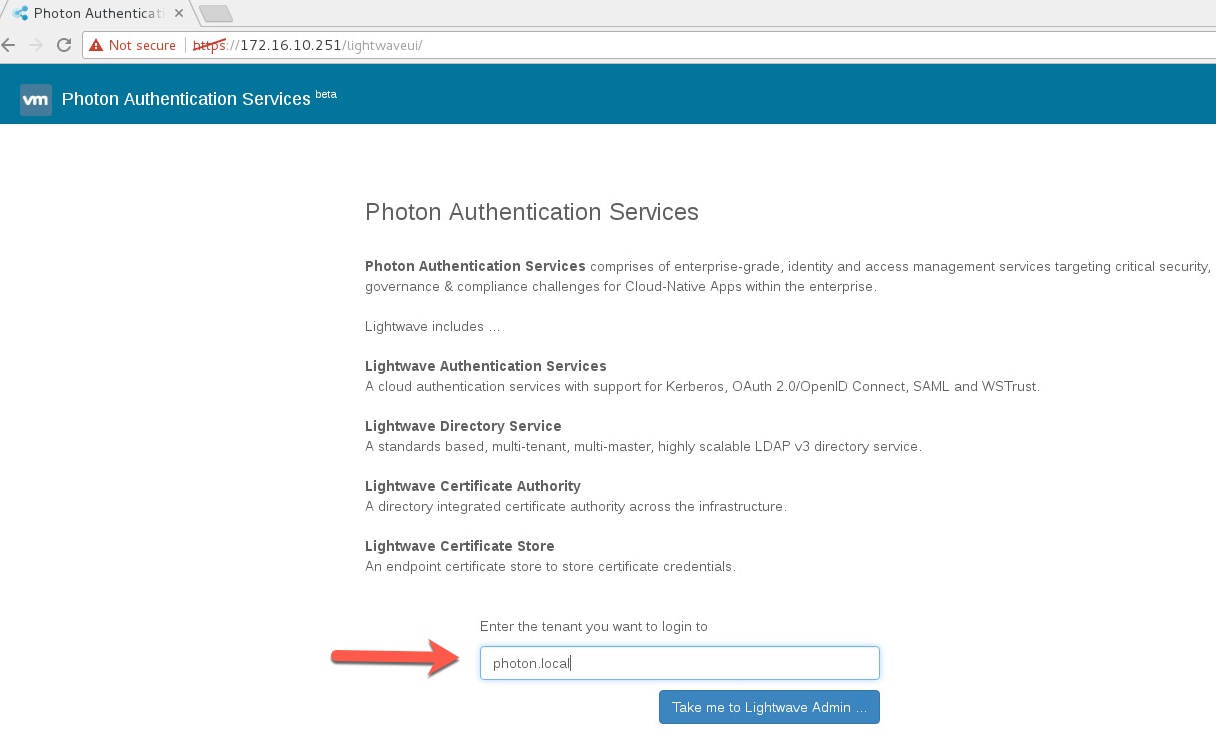This screenshot has height=739, width=1216.
Task: Click the Photon tab's blue favicon
Action: coord(20,13)
